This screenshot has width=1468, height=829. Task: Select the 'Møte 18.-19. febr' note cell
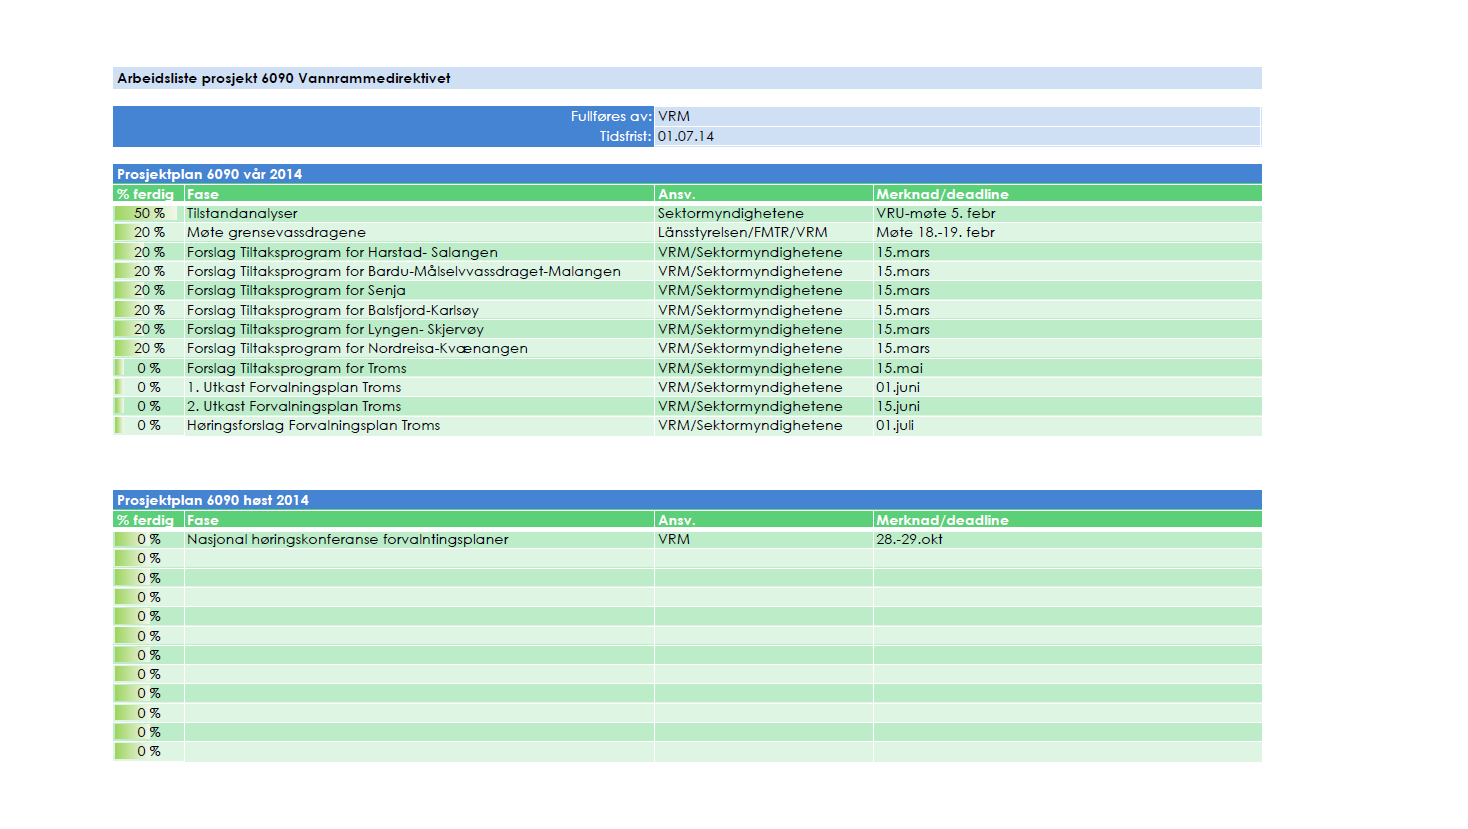point(1068,232)
